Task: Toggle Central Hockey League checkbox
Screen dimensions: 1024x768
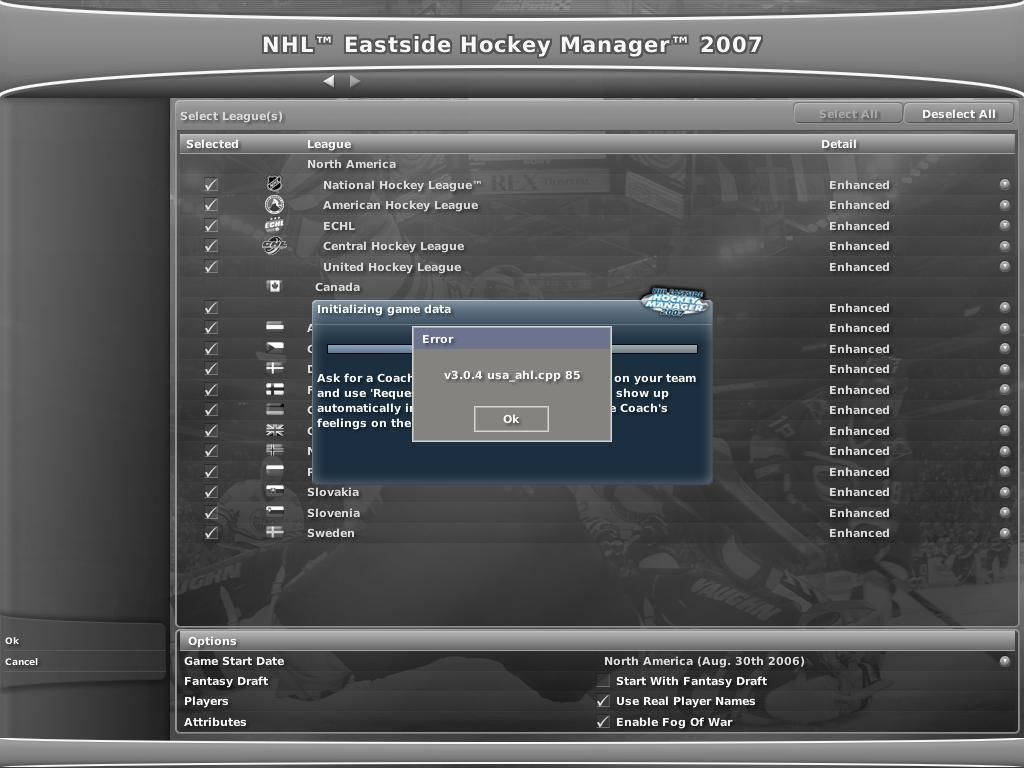Action: (210, 246)
